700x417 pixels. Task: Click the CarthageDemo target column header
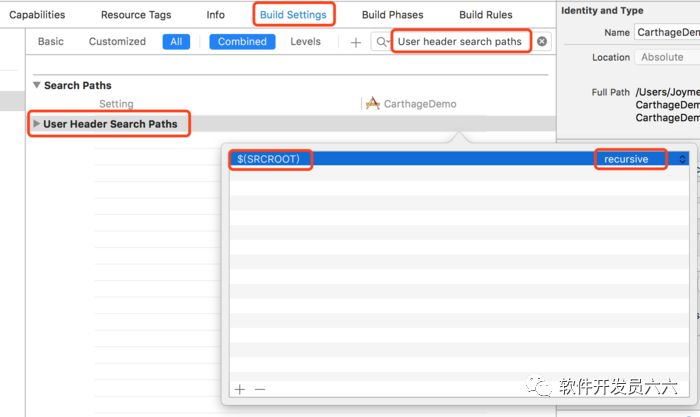point(420,104)
